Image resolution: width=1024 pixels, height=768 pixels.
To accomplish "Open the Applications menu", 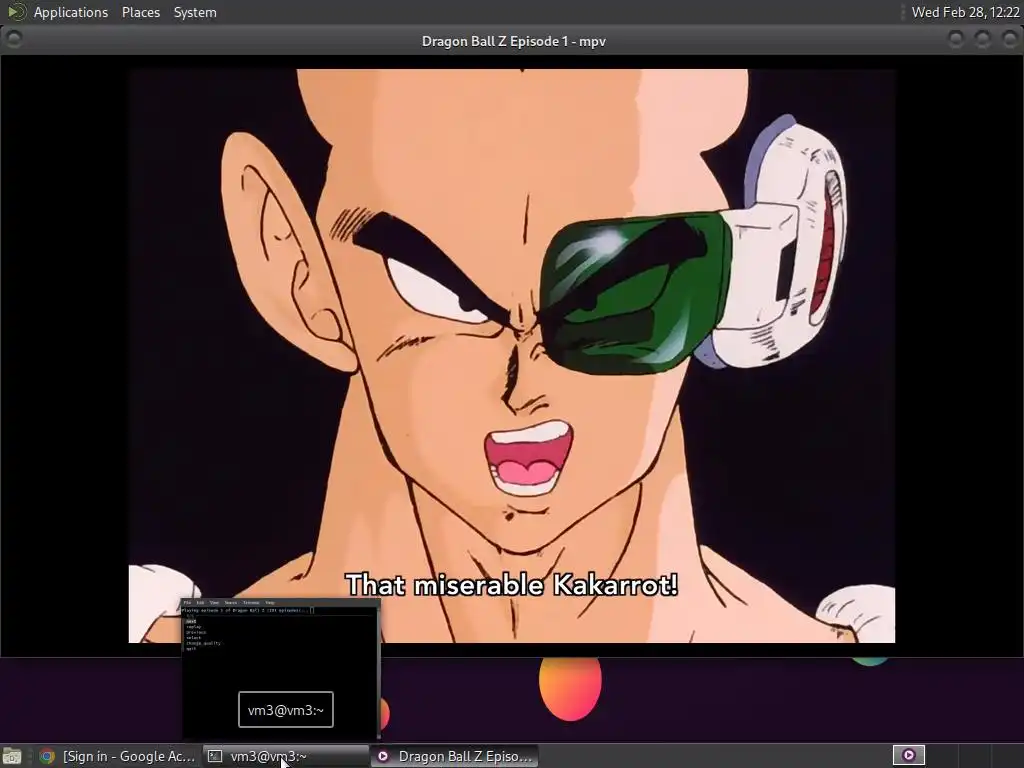I will point(71,12).
